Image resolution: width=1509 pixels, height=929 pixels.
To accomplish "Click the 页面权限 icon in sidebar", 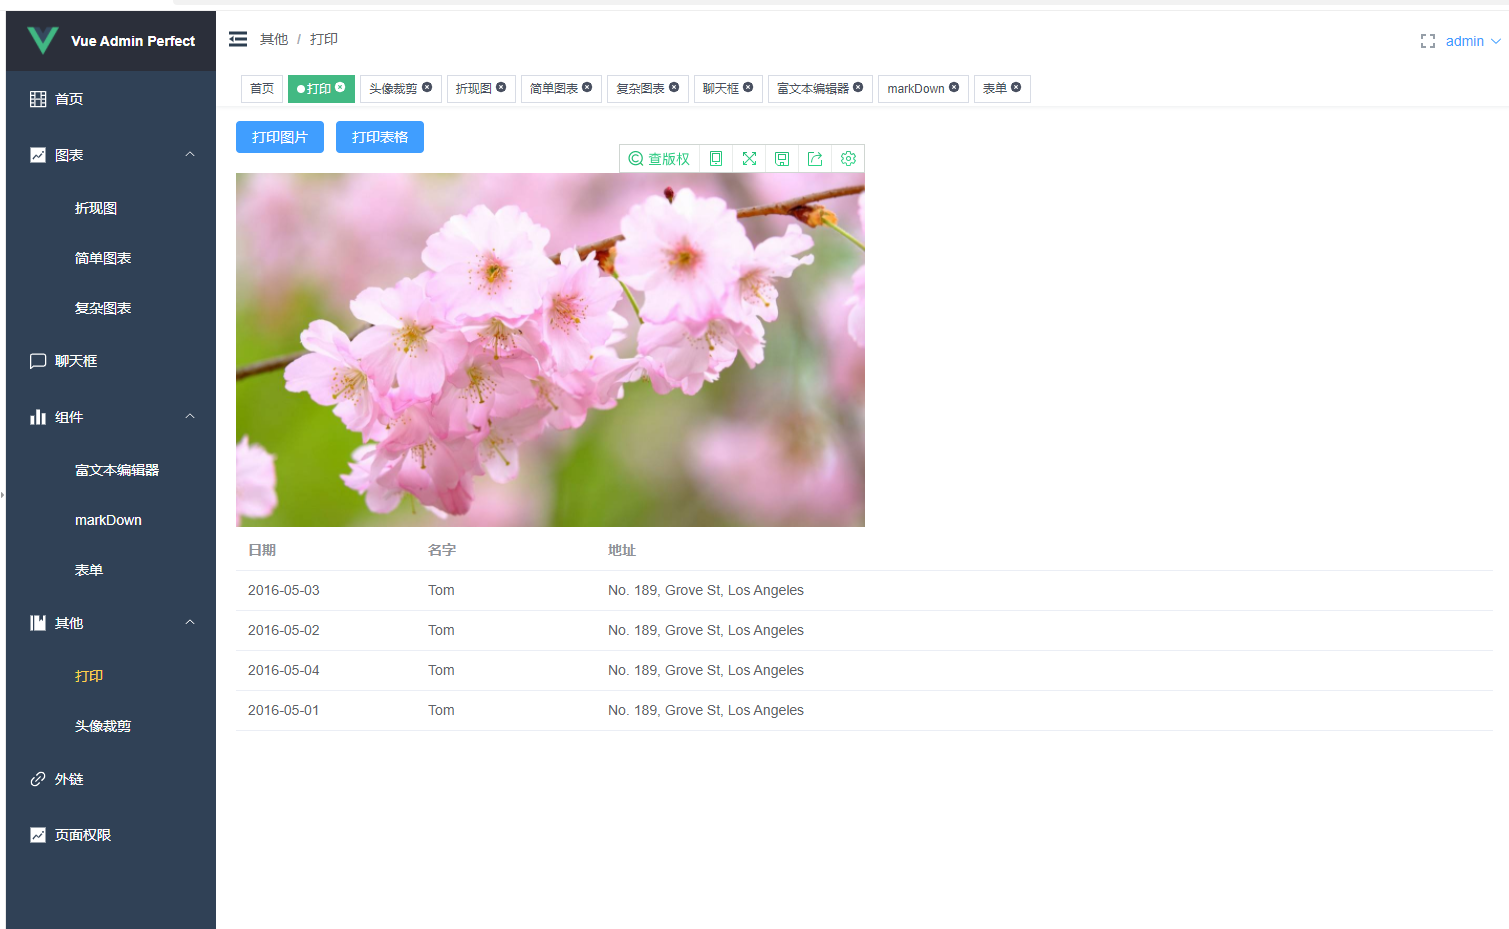I will 38,835.
